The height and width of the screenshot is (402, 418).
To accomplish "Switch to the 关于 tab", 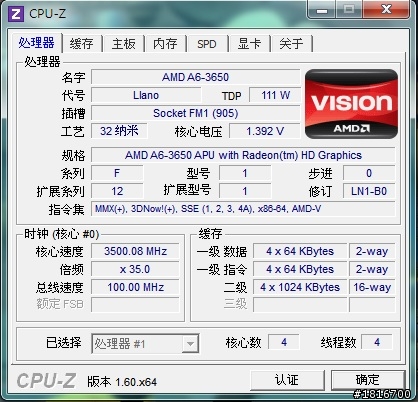I will pyautogui.click(x=291, y=44).
